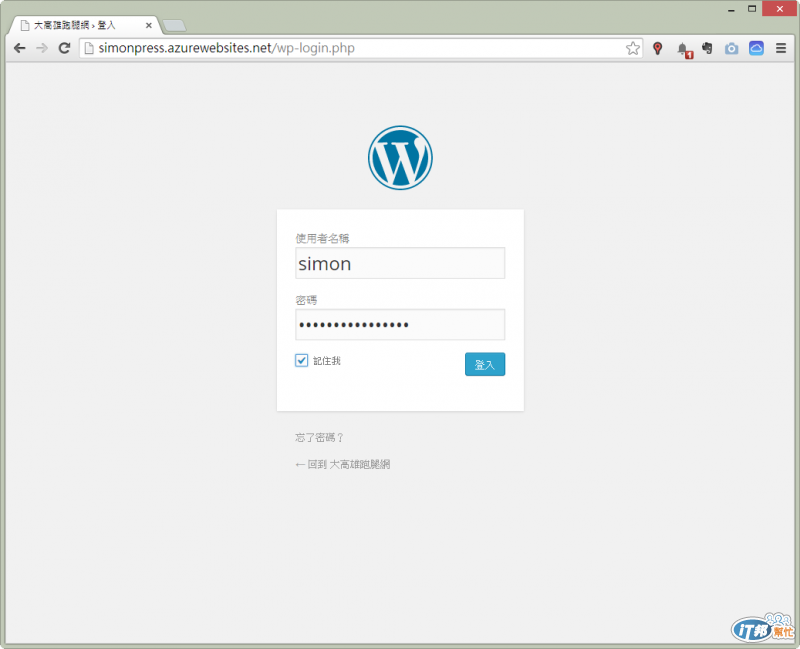800x649 pixels.
Task: Open the blue cloud extension icon
Action: click(756, 48)
